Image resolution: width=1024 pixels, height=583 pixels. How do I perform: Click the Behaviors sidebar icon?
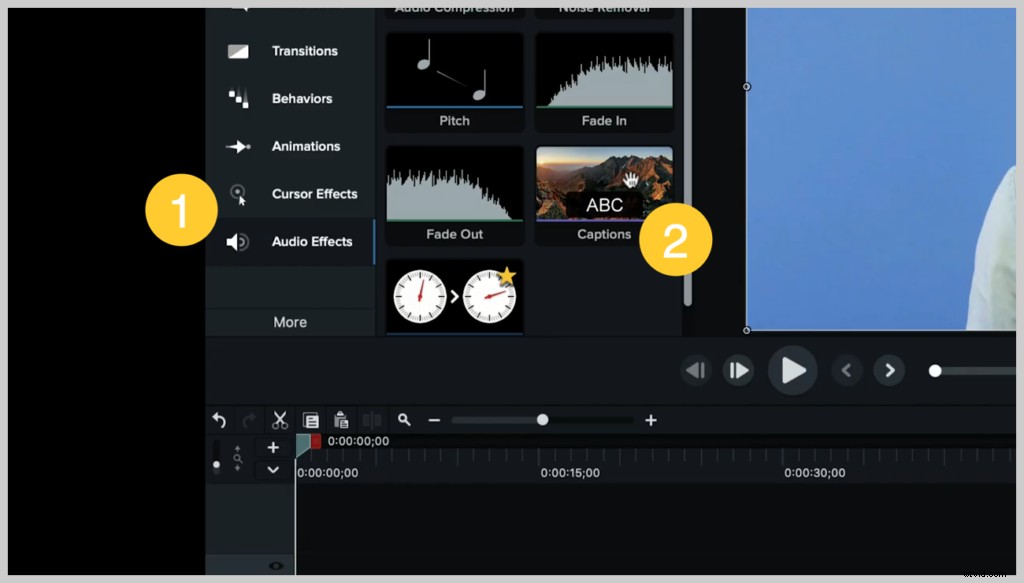point(240,98)
